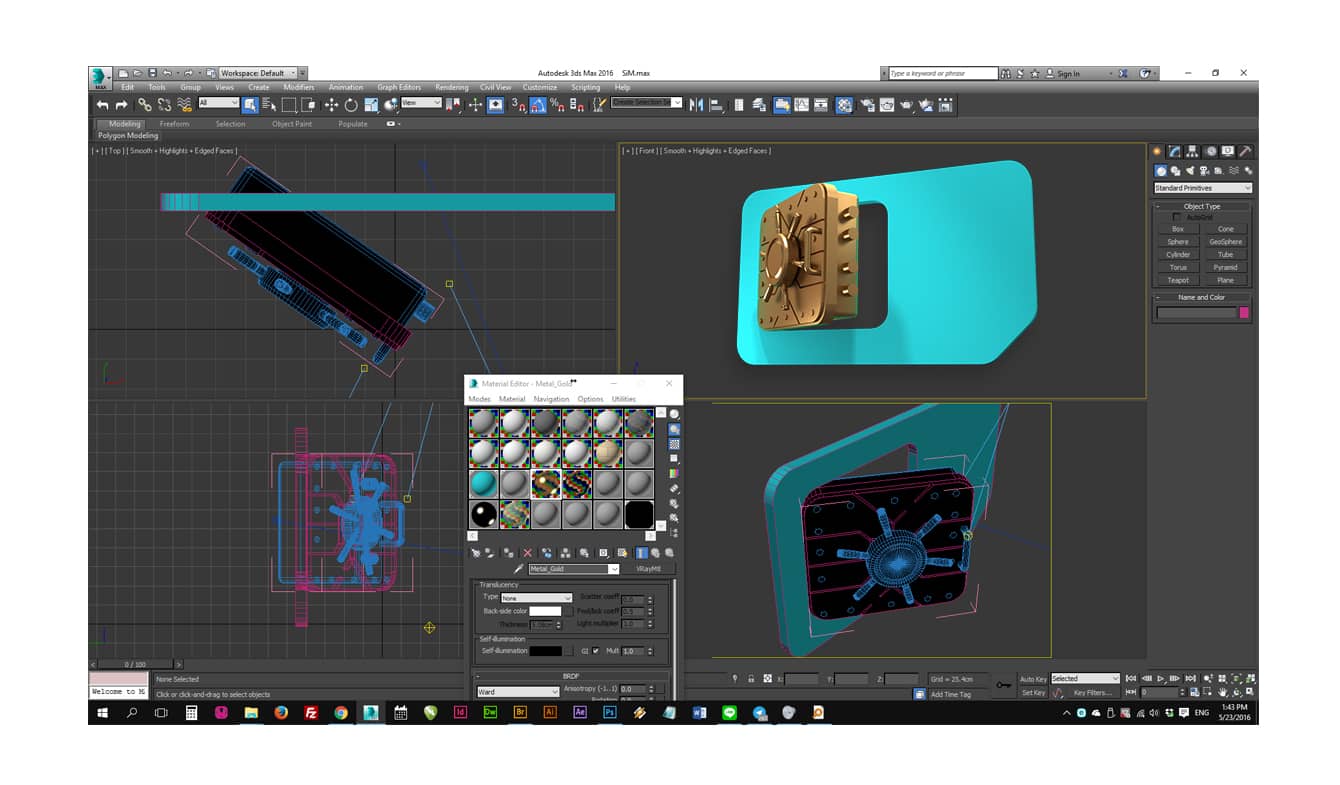Click the Mirror tool icon

pyautogui.click(x=697, y=105)
